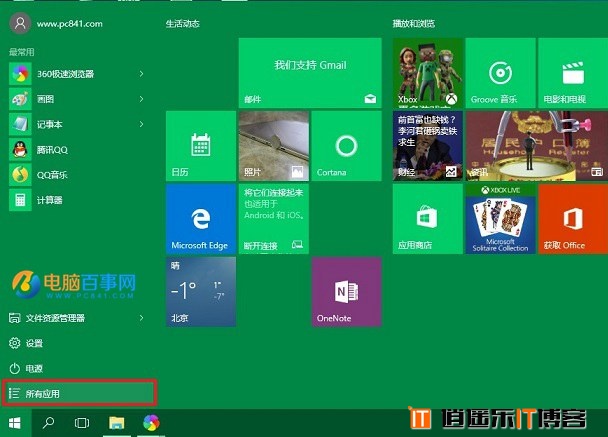Launch the OneNote tile
Screen dimensions: 608x437
[347, 292]
